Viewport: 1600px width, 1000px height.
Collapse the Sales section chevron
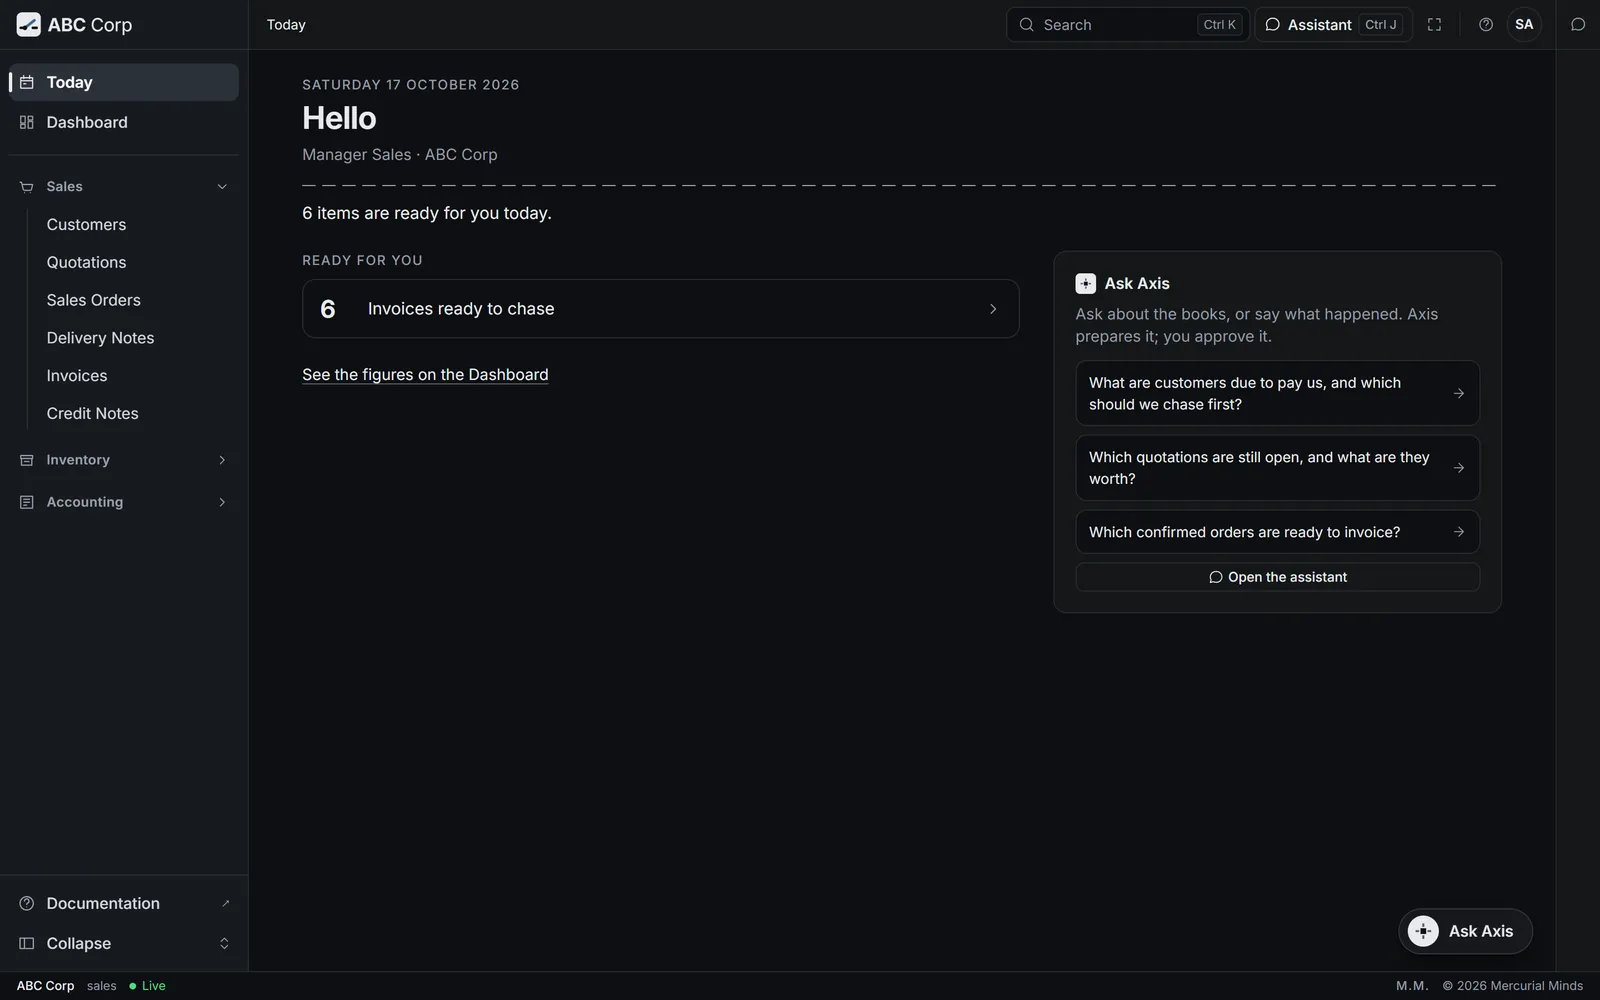(222, 187)
